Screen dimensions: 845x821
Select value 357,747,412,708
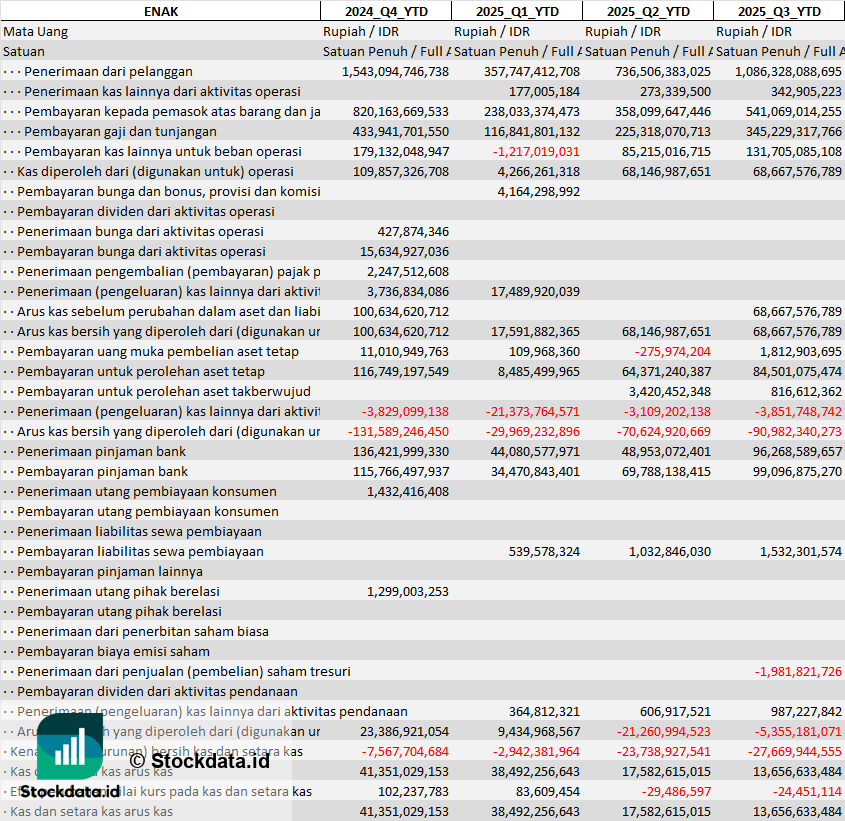[x=532, y=72]
